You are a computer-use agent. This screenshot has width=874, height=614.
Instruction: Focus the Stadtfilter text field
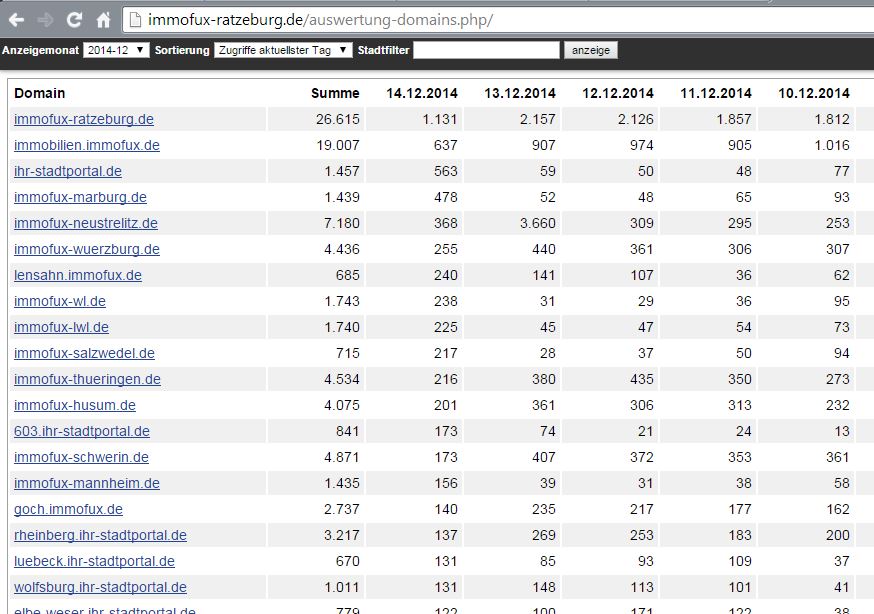[x=486, y=50]
